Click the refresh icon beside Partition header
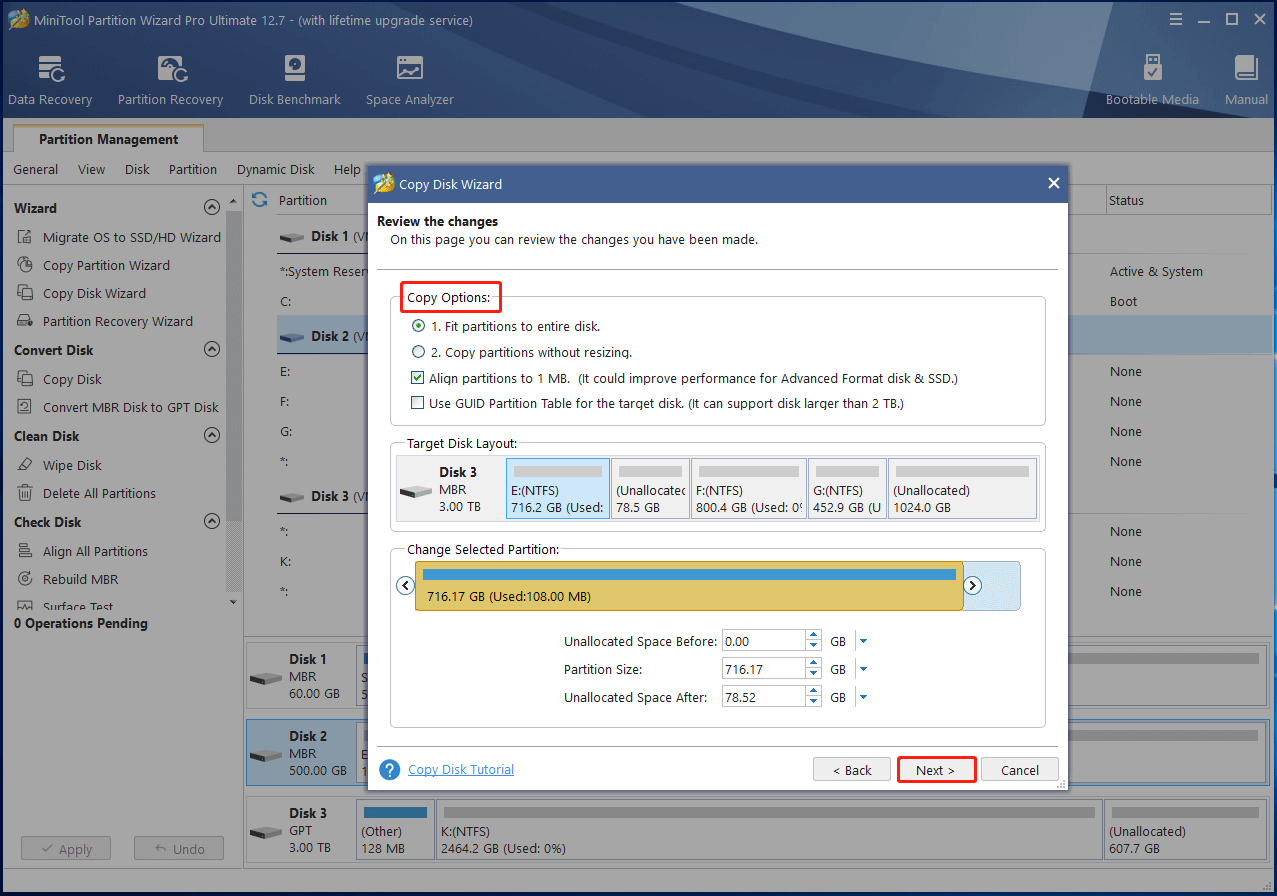Screen dimensions: 1277x896 260,200
